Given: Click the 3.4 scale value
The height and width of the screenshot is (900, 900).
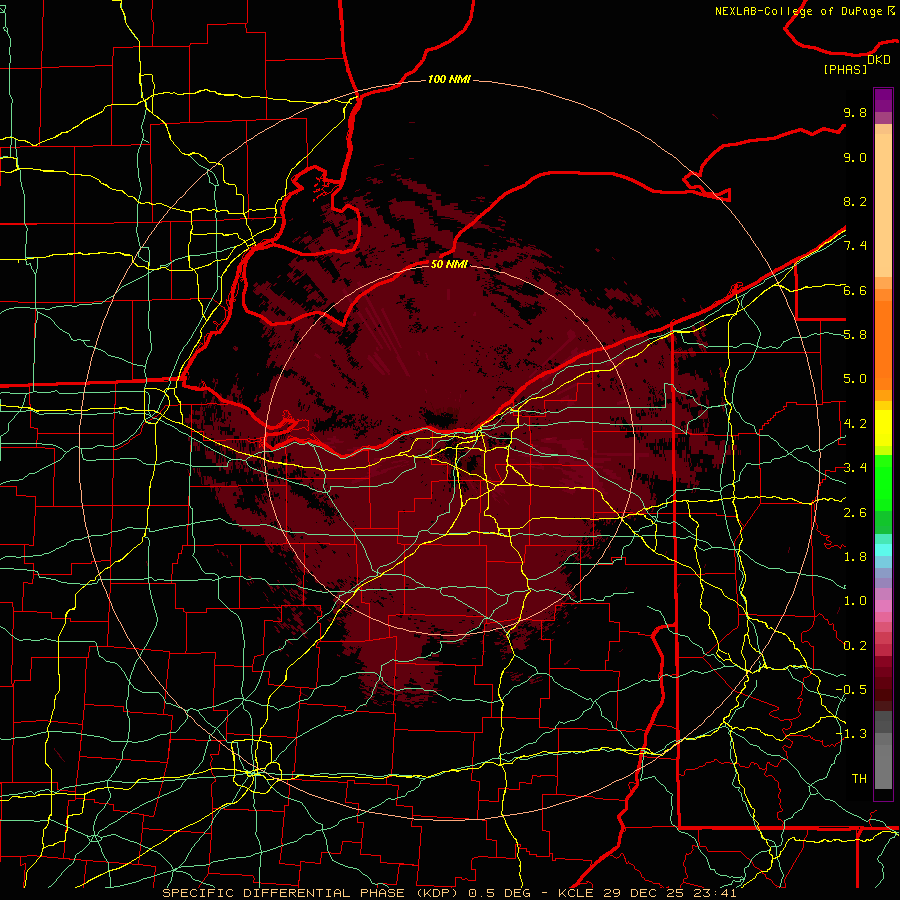Looking at the screenshot, I should (855, 468).
